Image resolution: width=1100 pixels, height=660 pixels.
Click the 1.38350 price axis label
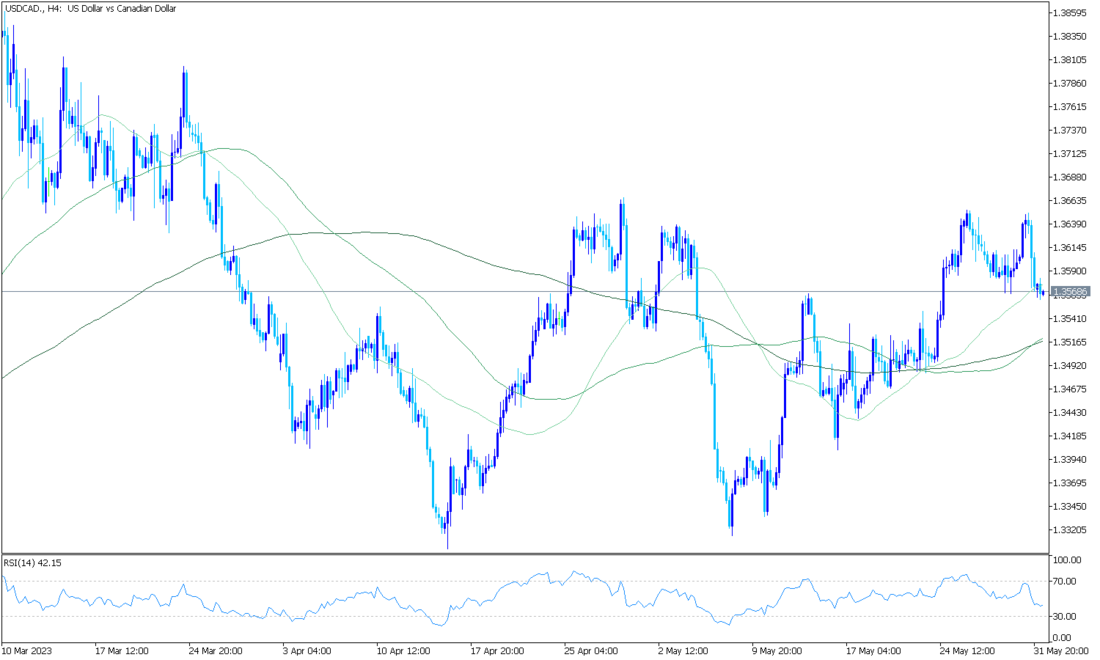(1071, 36)
